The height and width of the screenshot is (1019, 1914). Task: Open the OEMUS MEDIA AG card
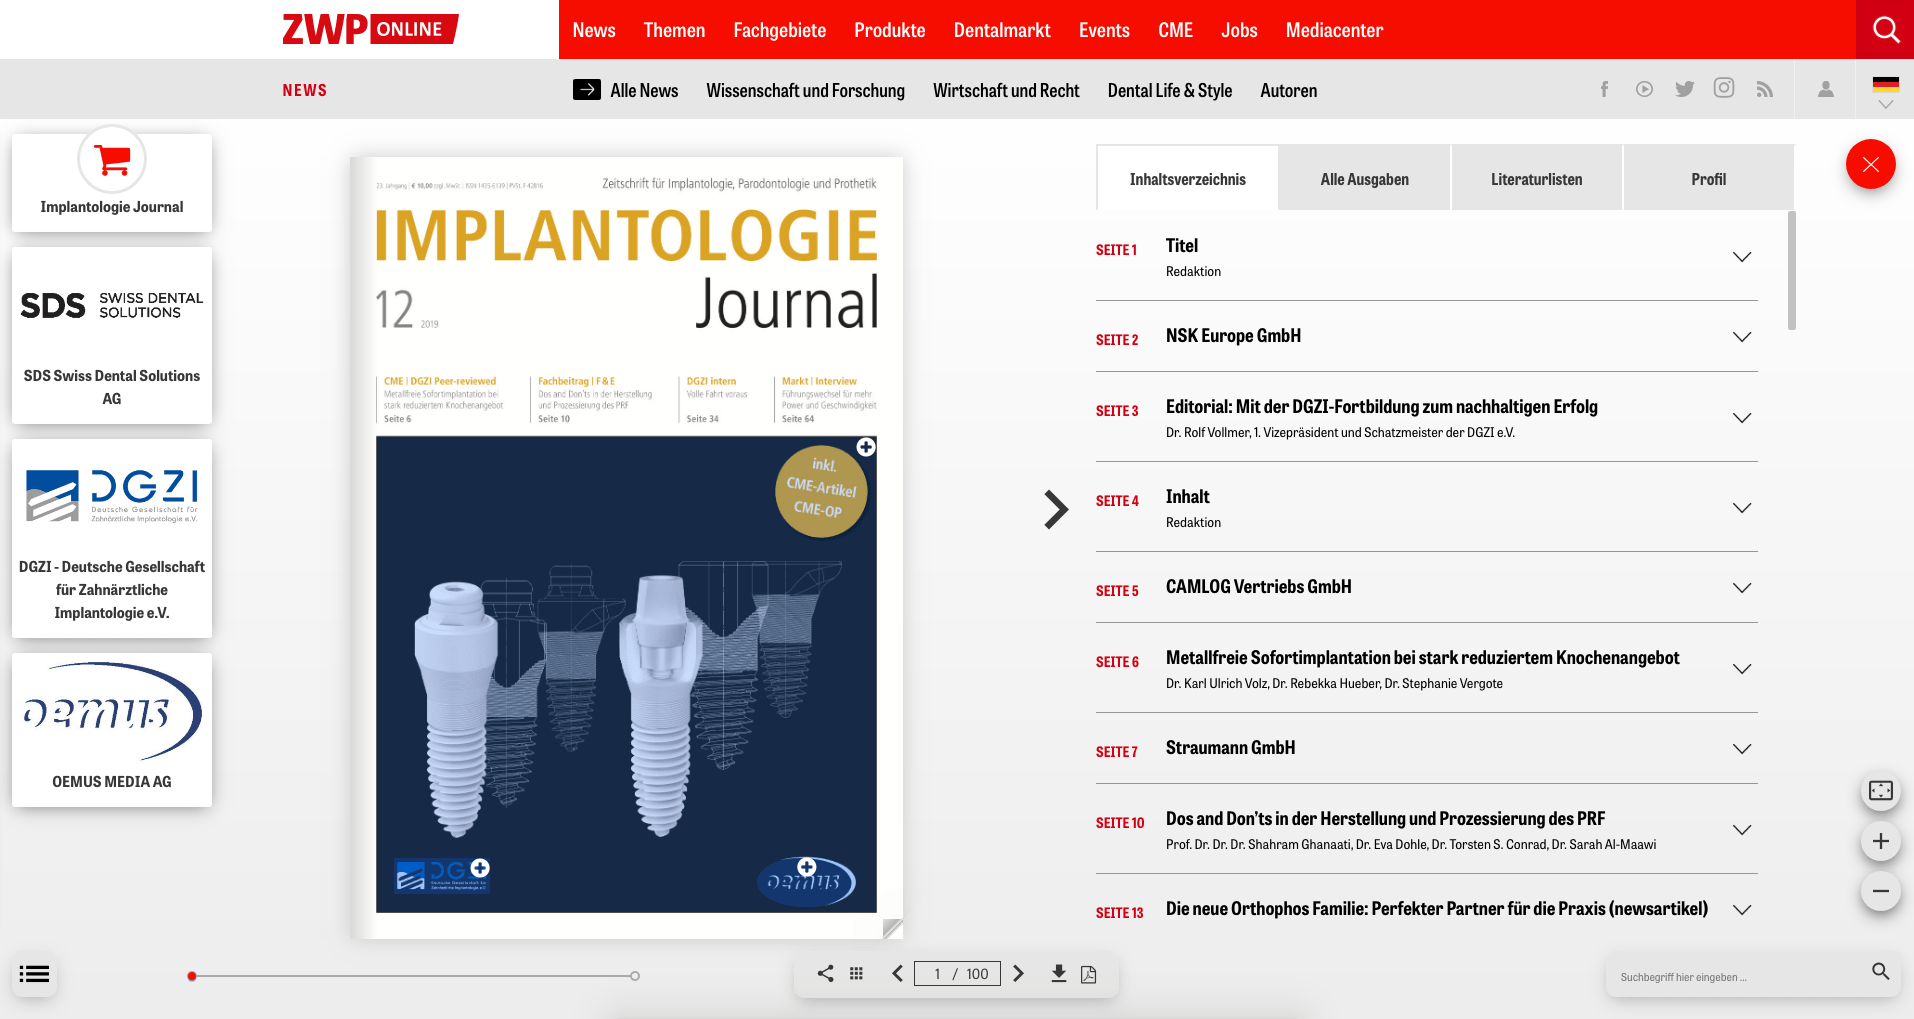pyautogui.click(x=112, y=730)
